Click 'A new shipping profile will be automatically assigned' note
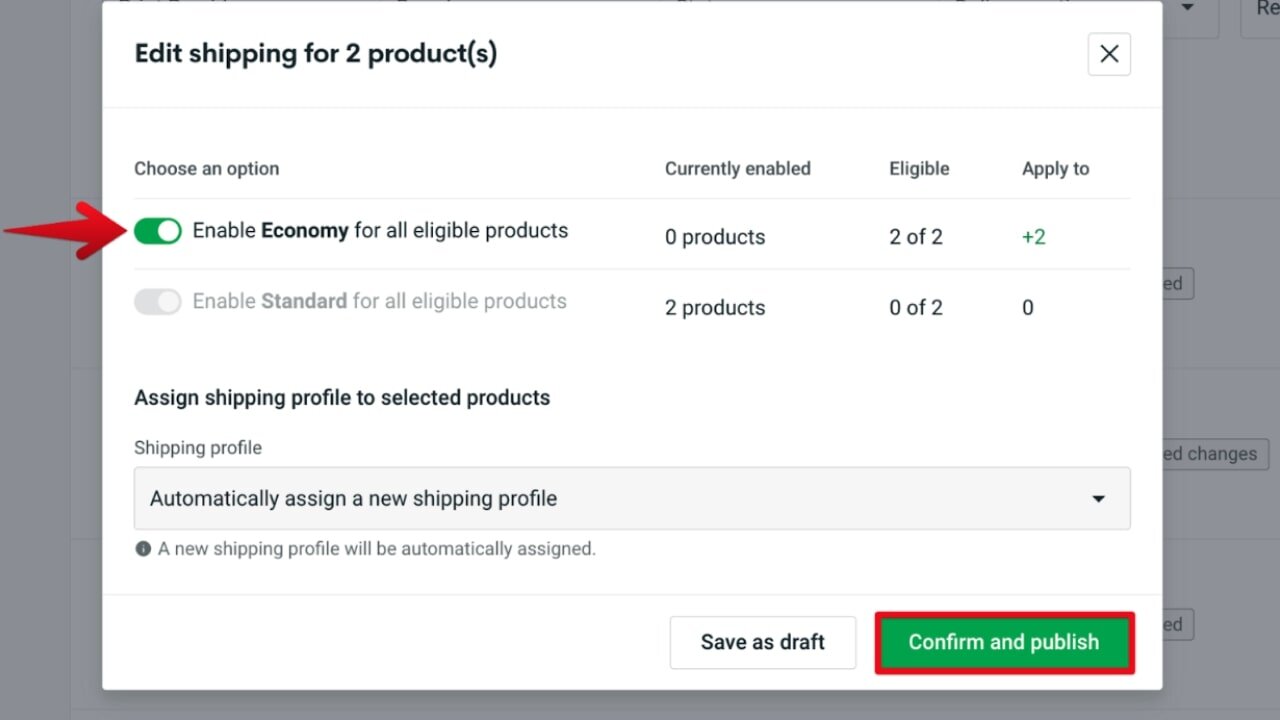The image size is (1280, 720). (x=377, y=549)
